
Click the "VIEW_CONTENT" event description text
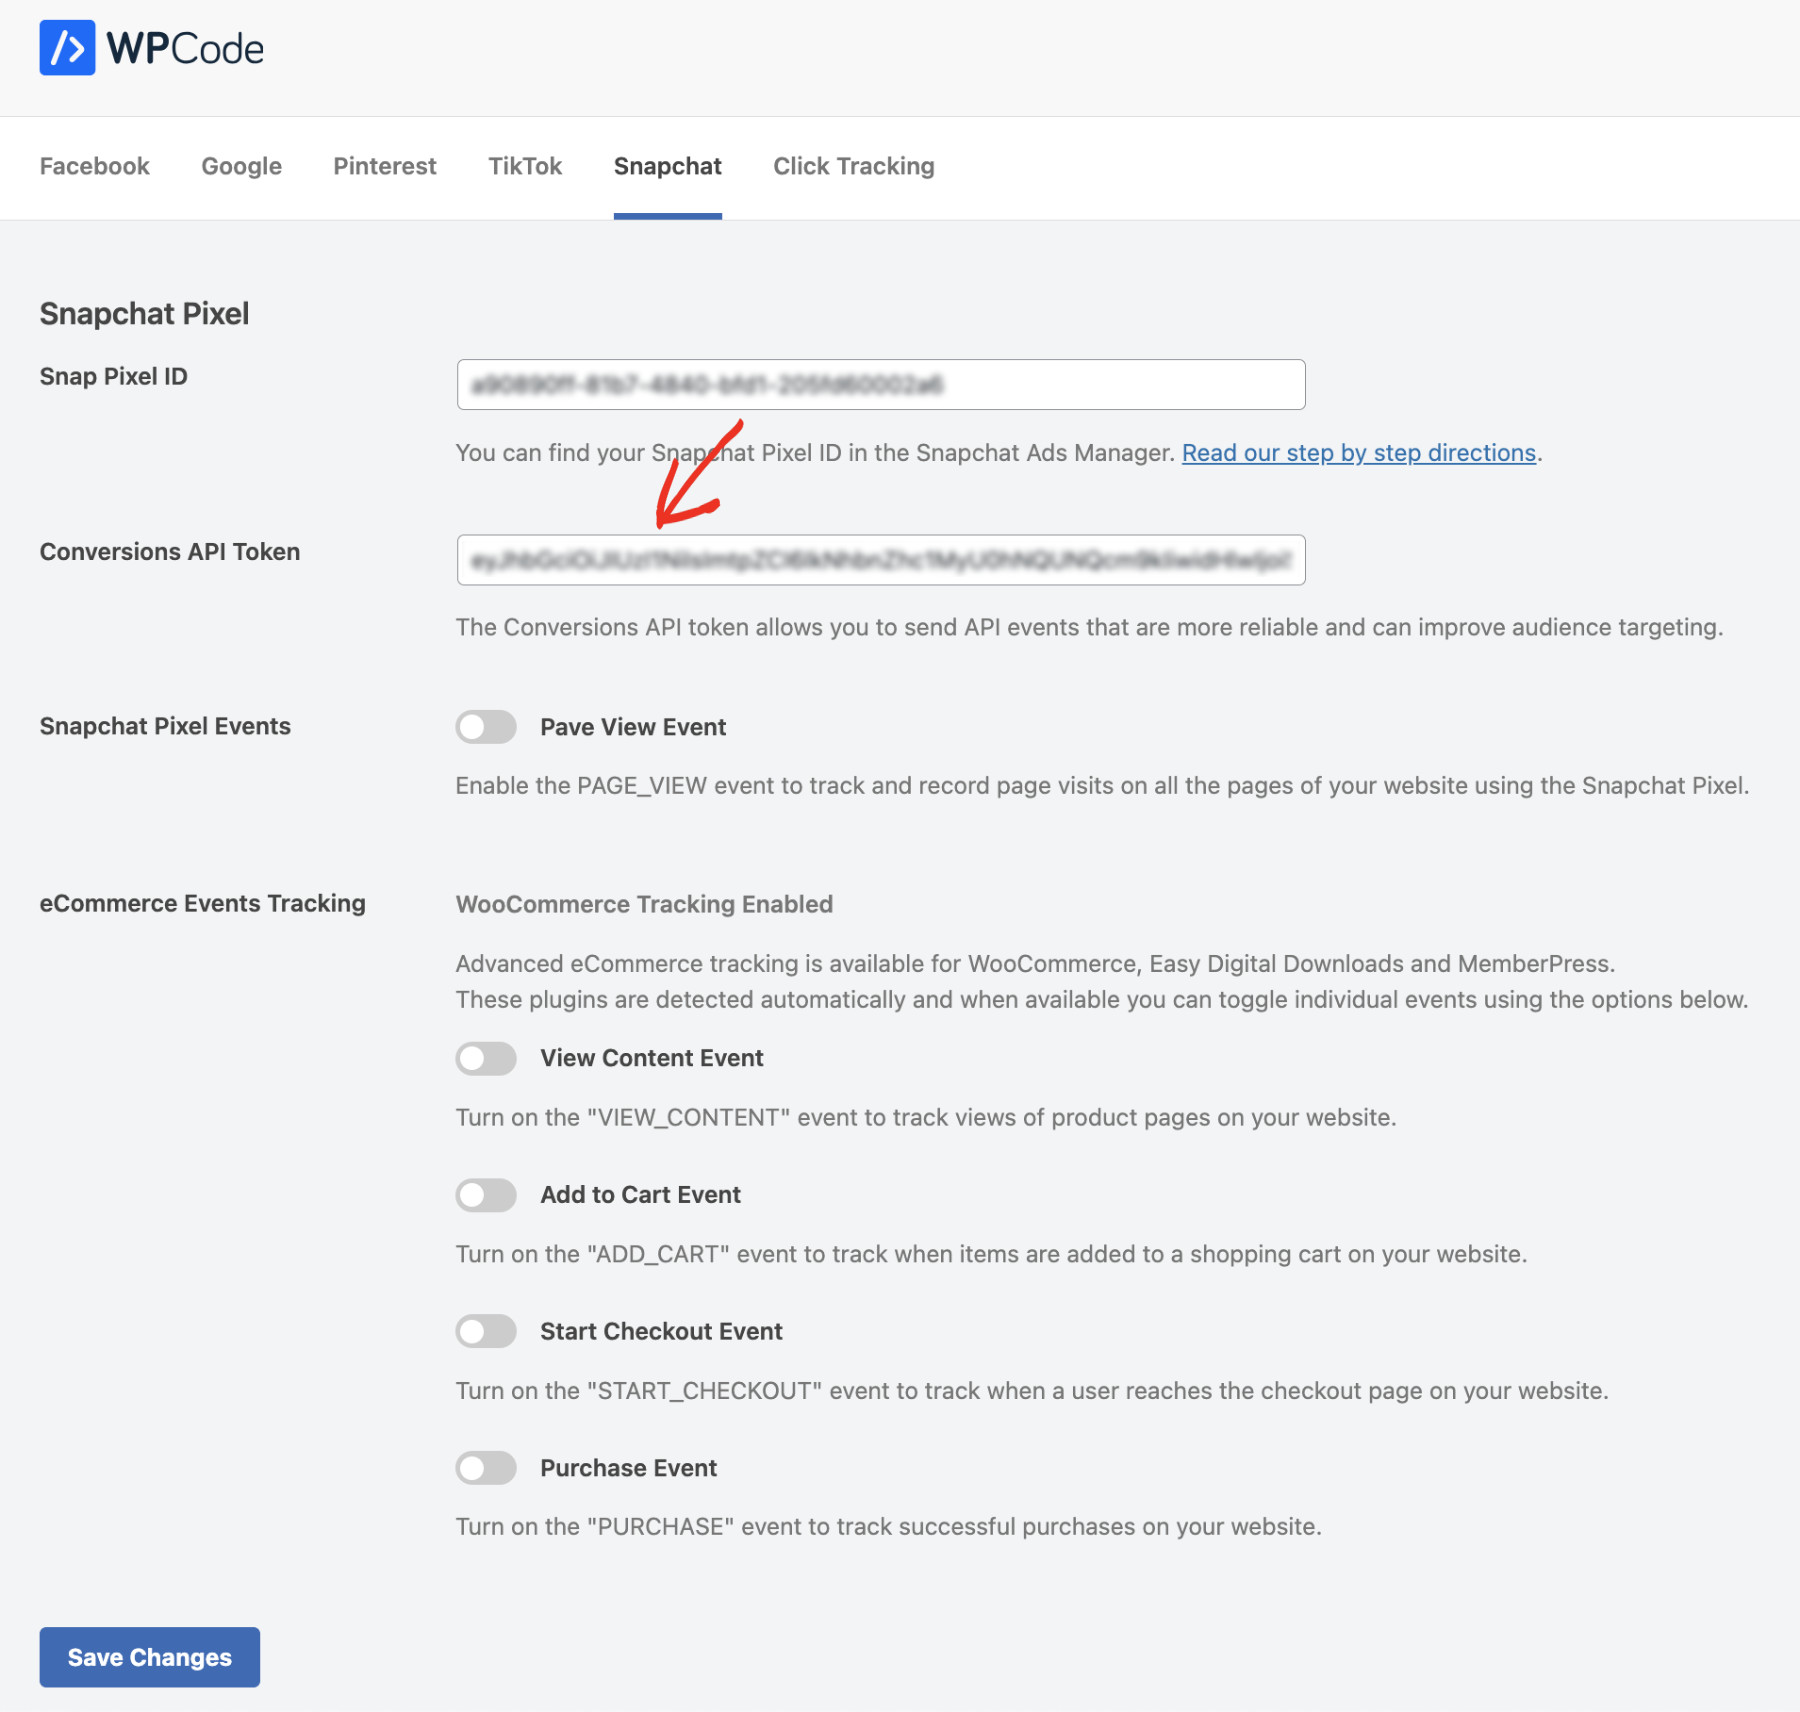[926, 1117]
